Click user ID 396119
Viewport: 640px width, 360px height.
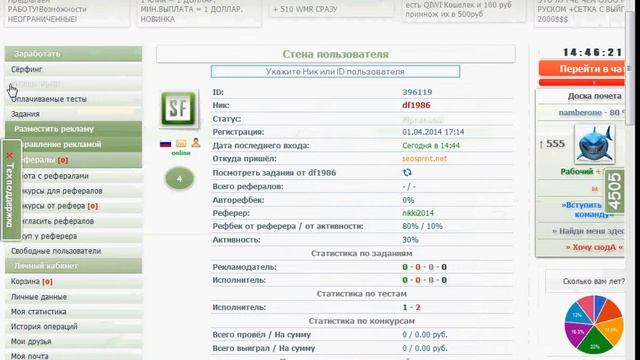pos(417,92)
